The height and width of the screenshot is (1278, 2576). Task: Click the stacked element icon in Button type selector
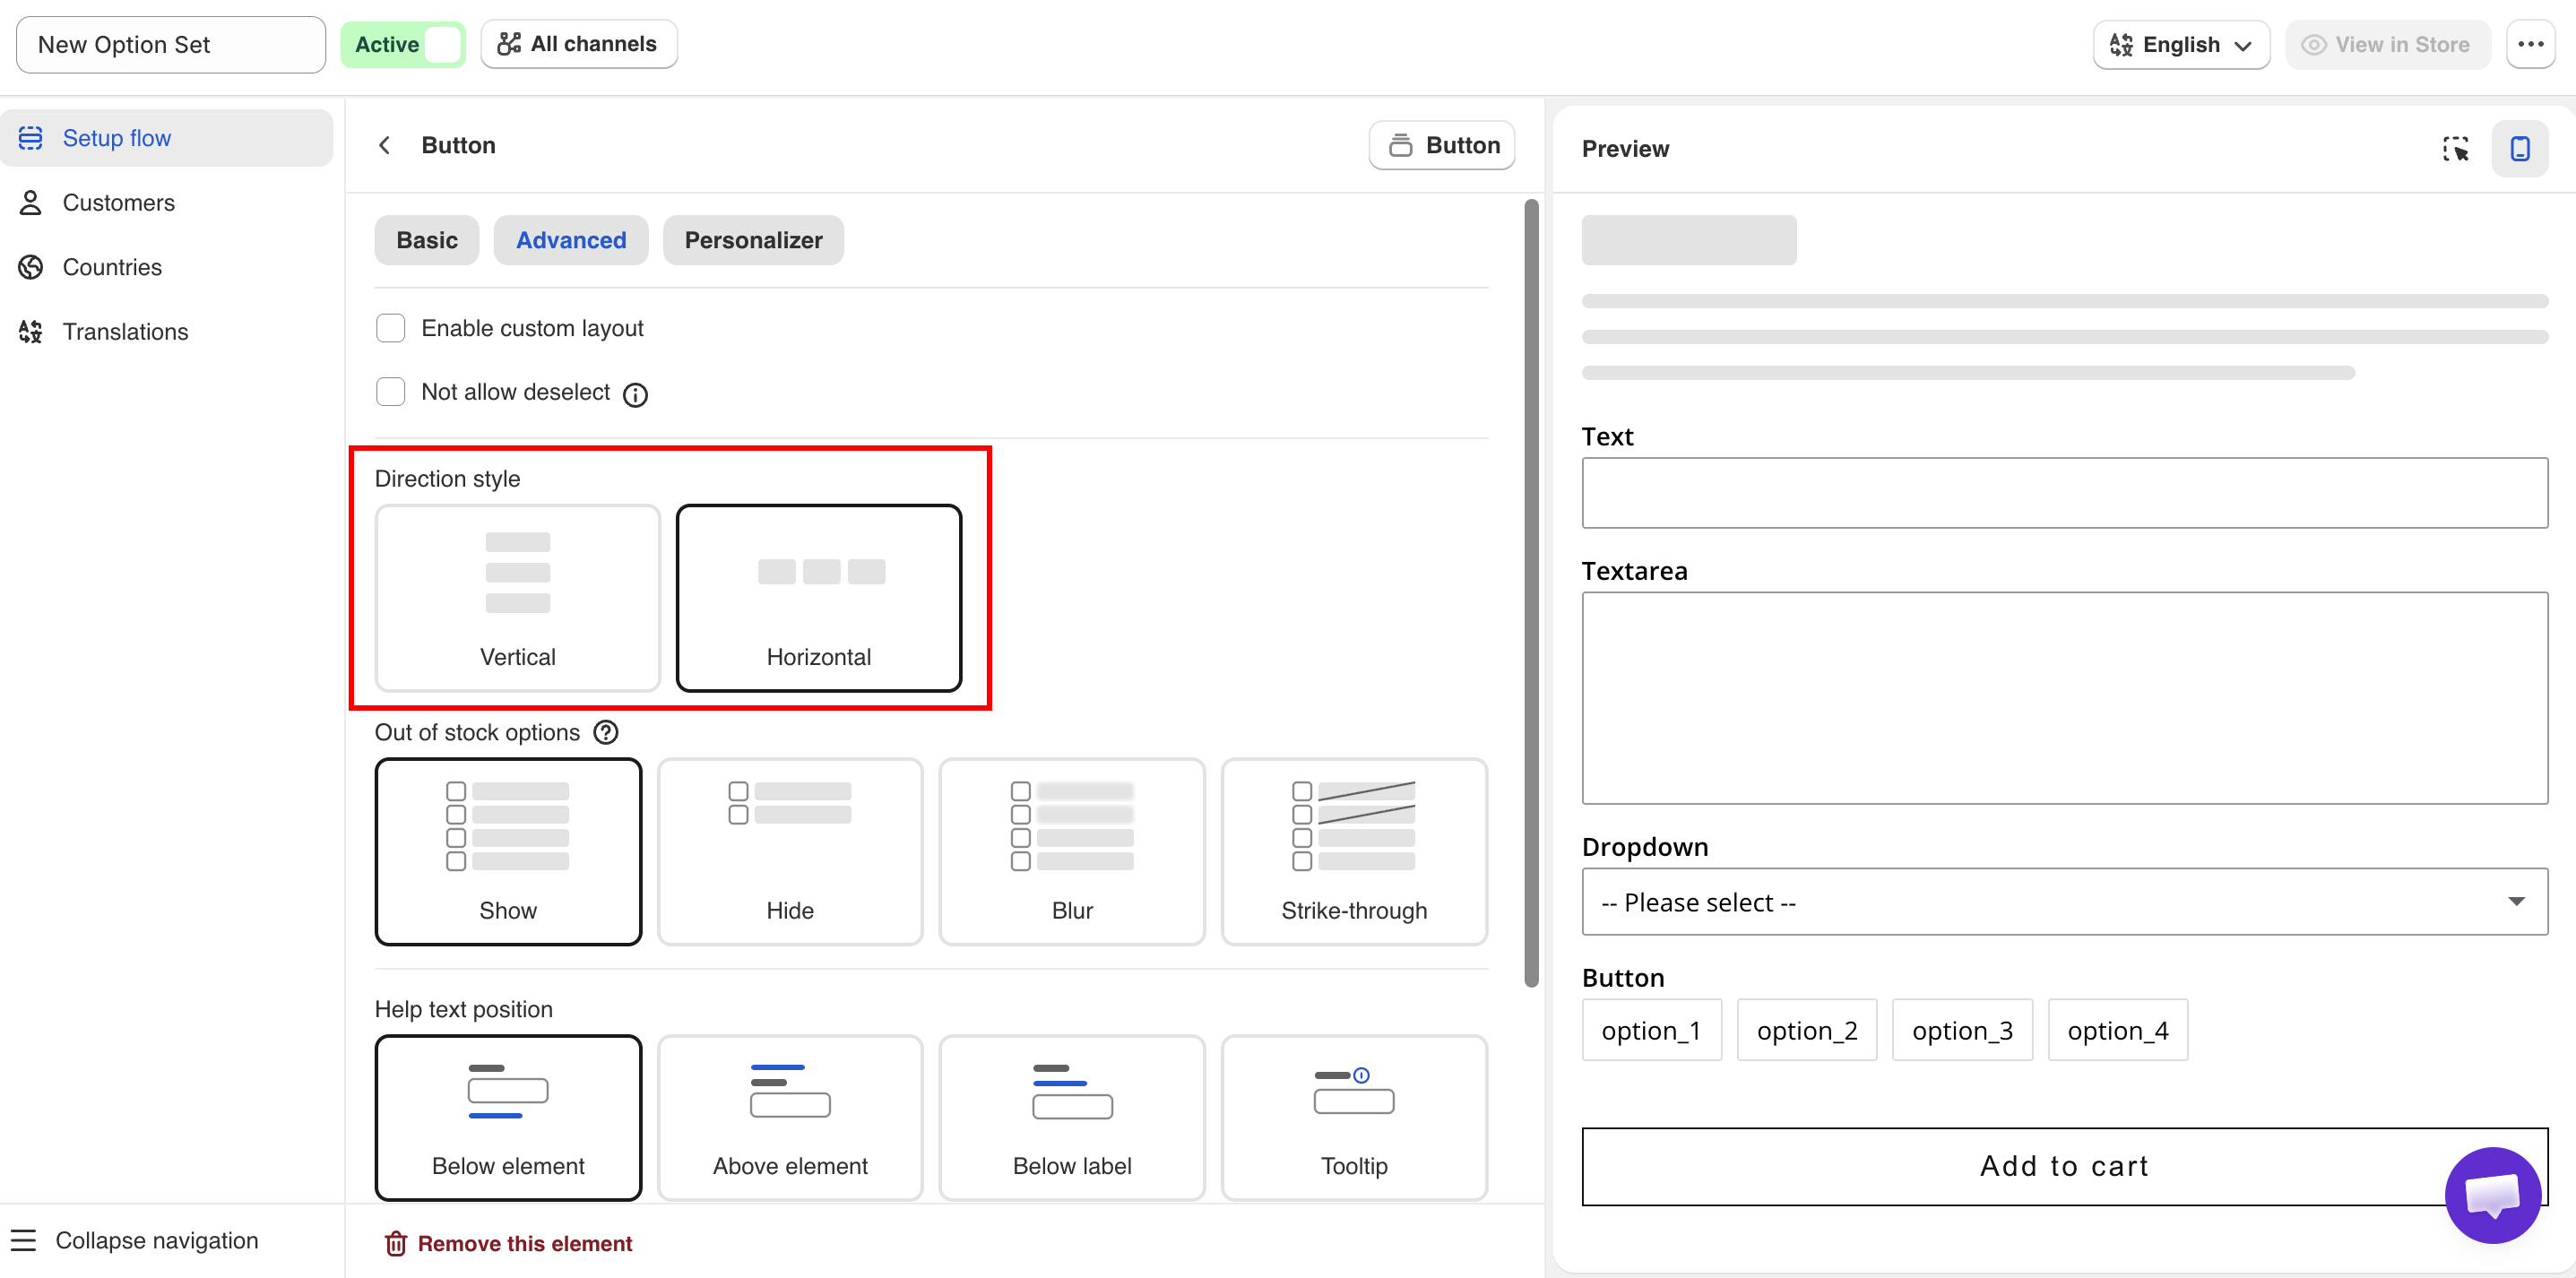pyautogui.click(x=1400, y=145)
